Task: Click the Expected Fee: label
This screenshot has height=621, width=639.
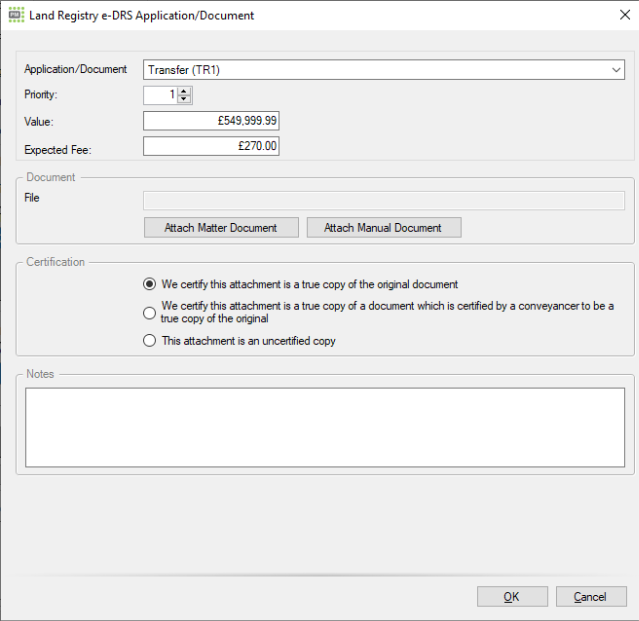Action: click(57, 150)
